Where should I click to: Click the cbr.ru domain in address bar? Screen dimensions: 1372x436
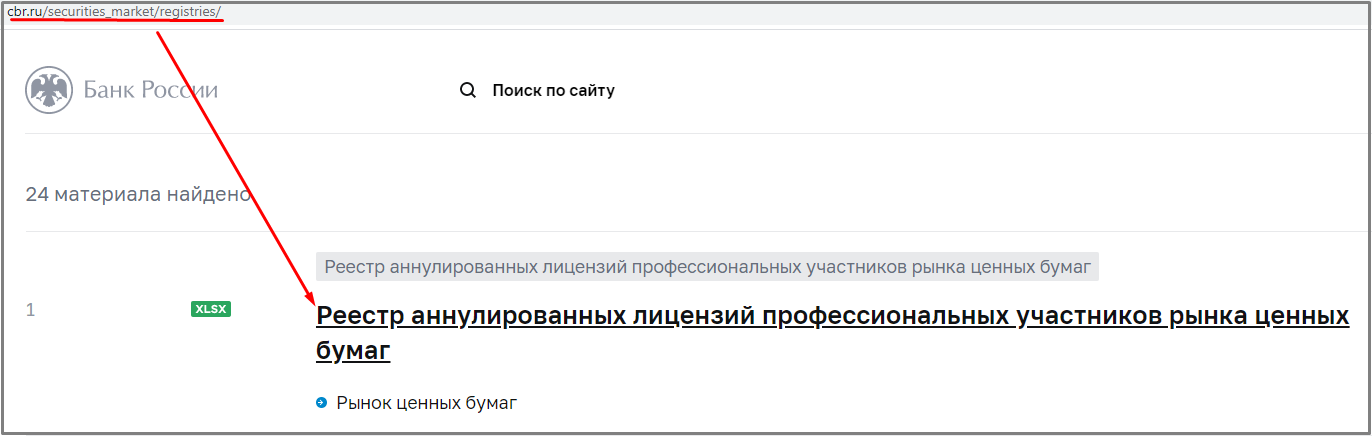[x=25, y=11]
